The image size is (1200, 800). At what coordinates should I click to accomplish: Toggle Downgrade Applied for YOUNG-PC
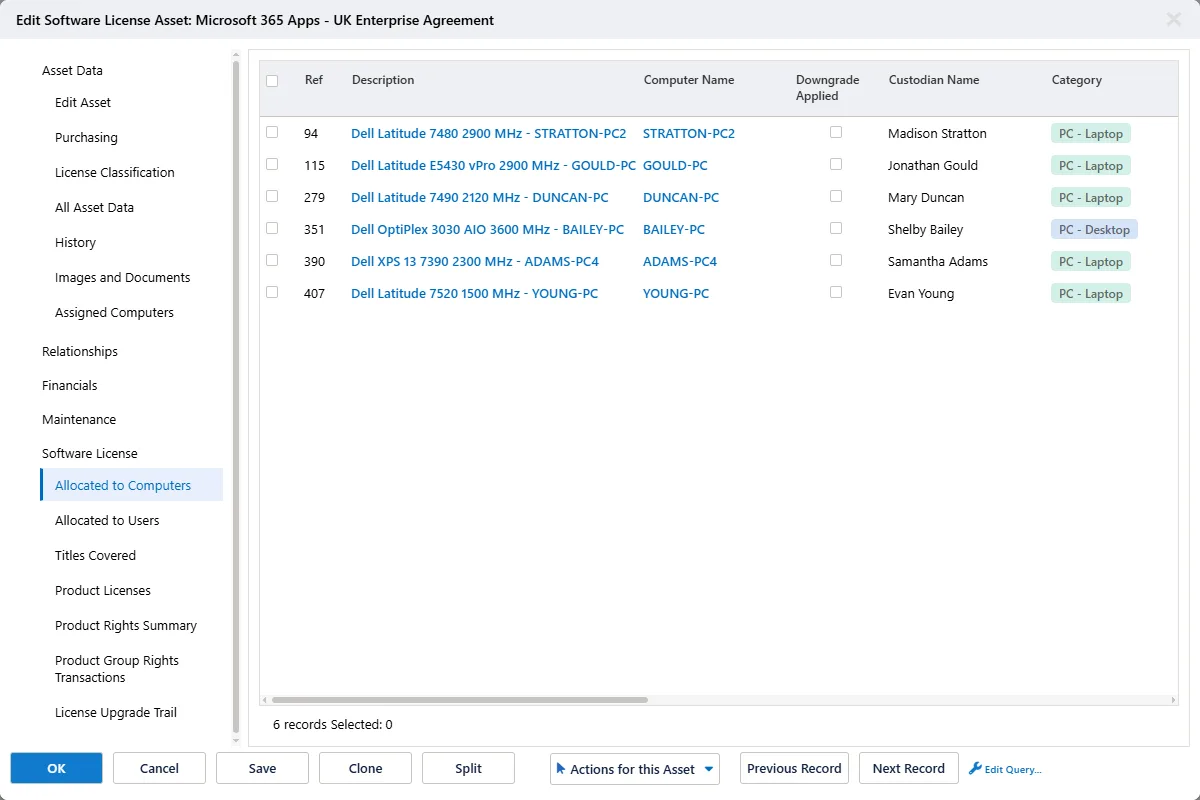pos(836,292)
